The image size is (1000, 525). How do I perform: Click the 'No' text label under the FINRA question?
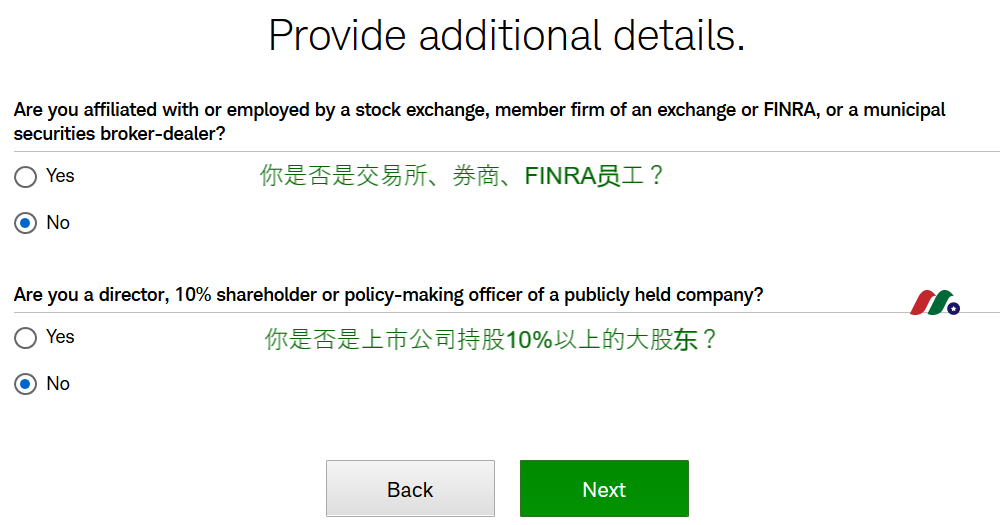pos(58,223)
